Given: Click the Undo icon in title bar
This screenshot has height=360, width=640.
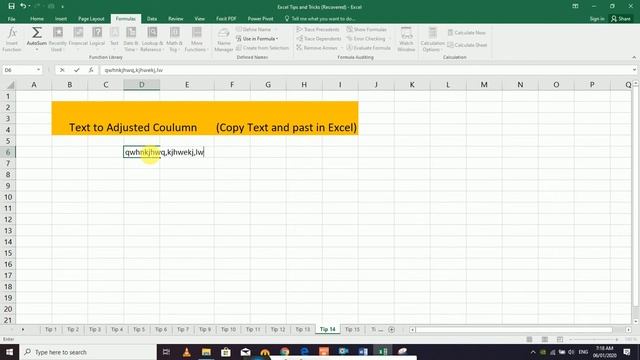Looking at the screenshot, I should click(x=23, y=6).
